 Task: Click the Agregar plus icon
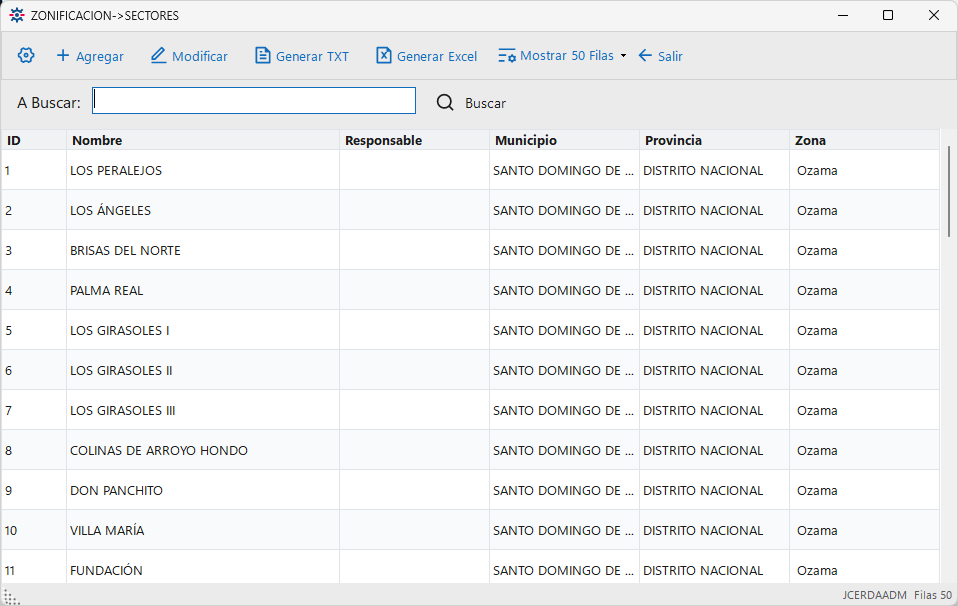point(63,56)
